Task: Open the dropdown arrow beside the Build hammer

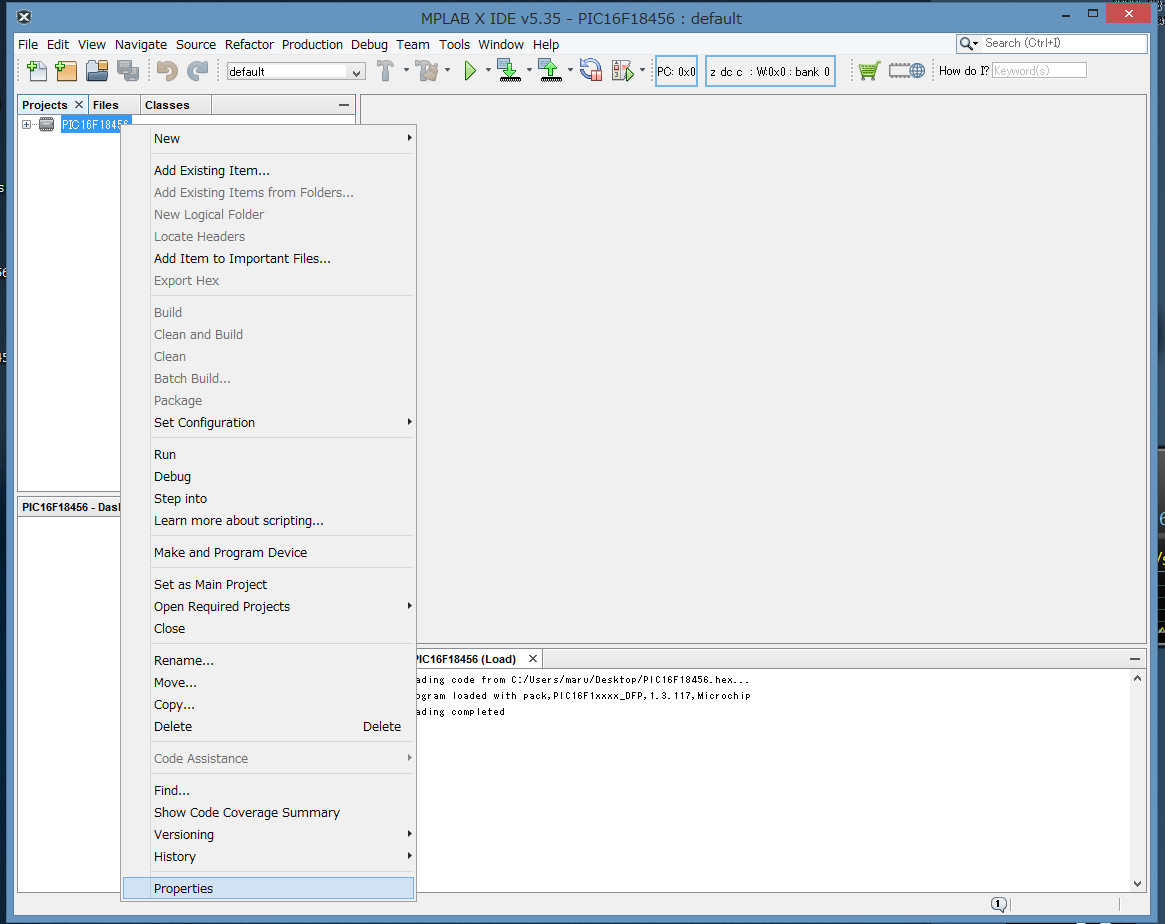Action: point(406,71)
